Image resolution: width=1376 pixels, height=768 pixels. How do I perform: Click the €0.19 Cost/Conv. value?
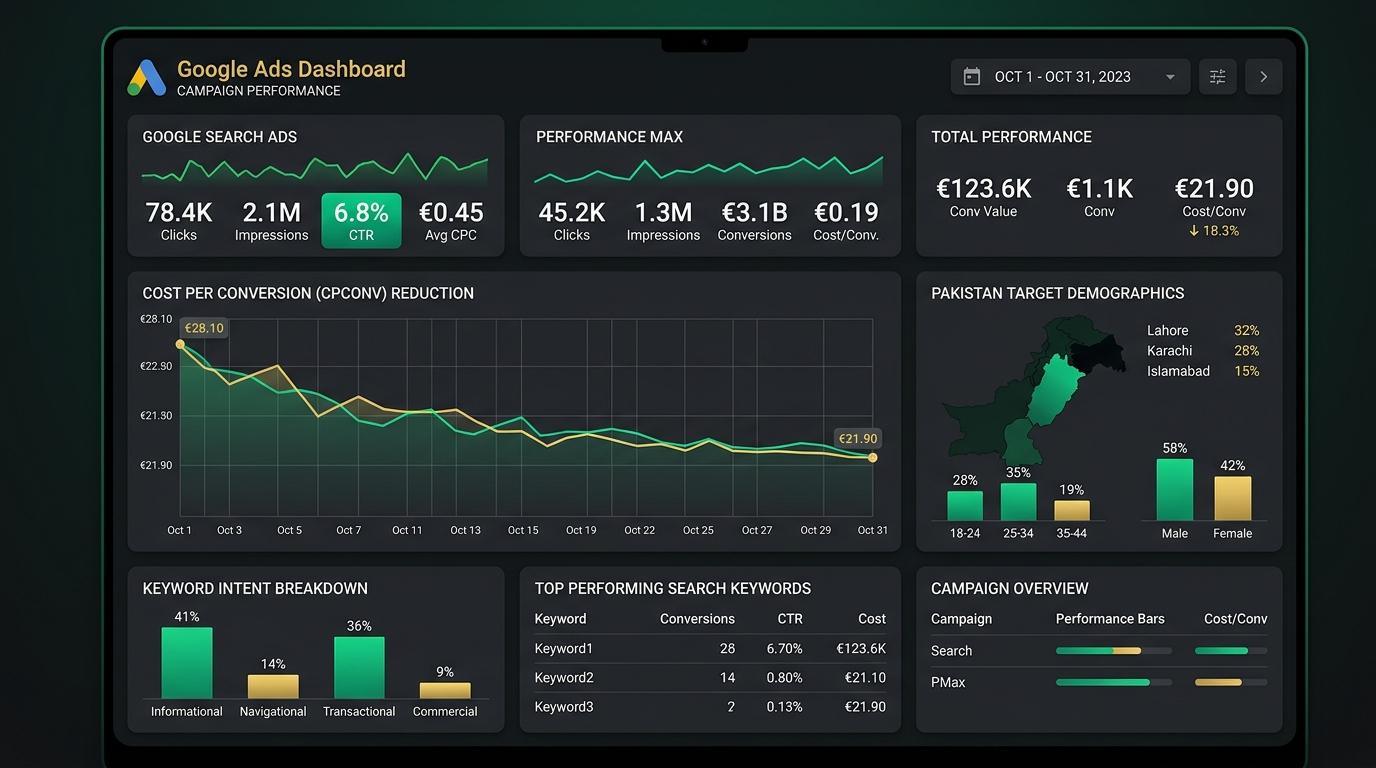coord(846,221)
